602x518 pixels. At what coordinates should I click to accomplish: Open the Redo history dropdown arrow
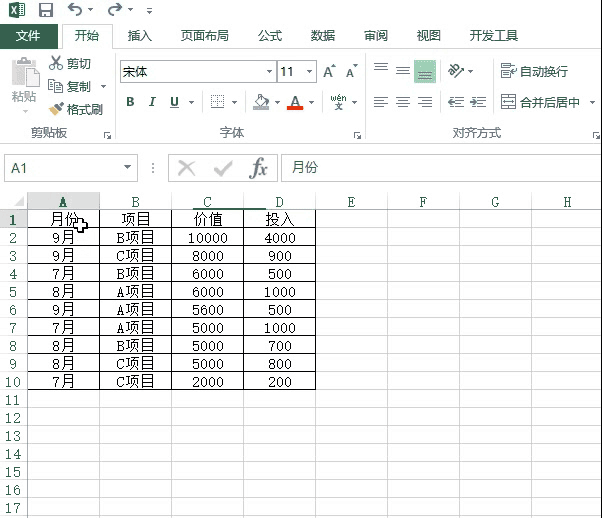[131, 10]
